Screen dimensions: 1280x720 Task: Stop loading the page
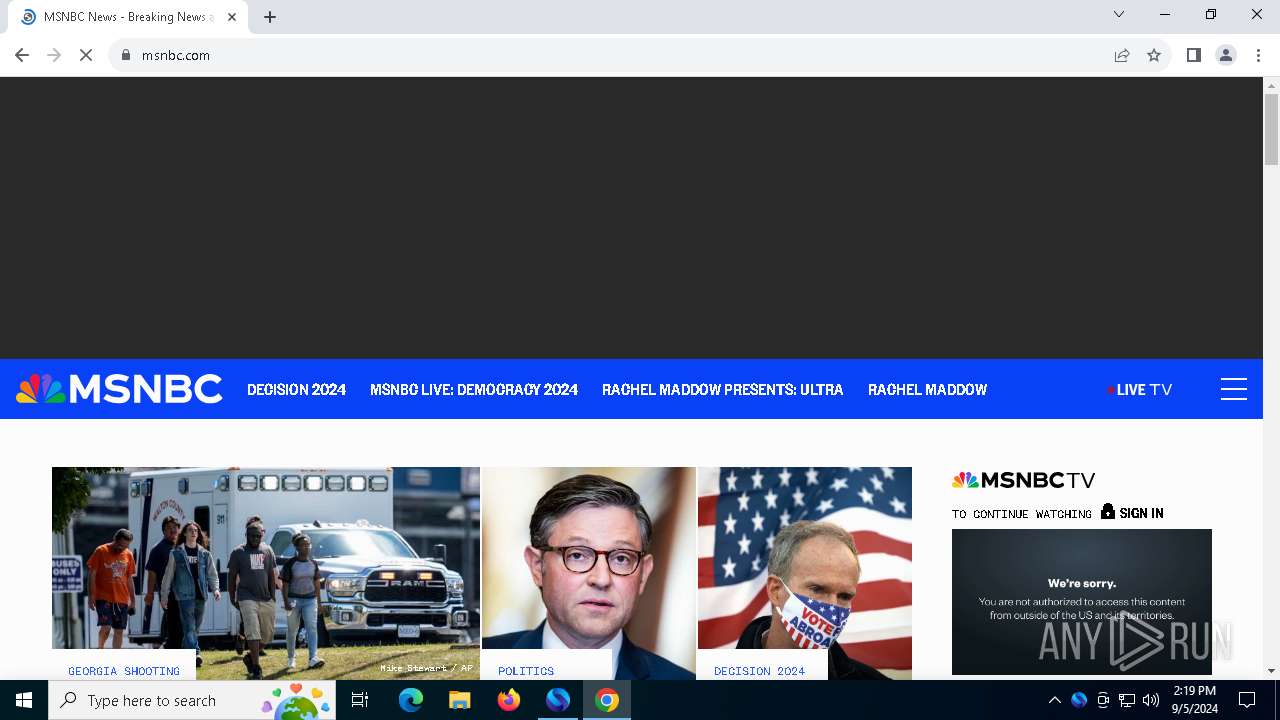[86, 55]
